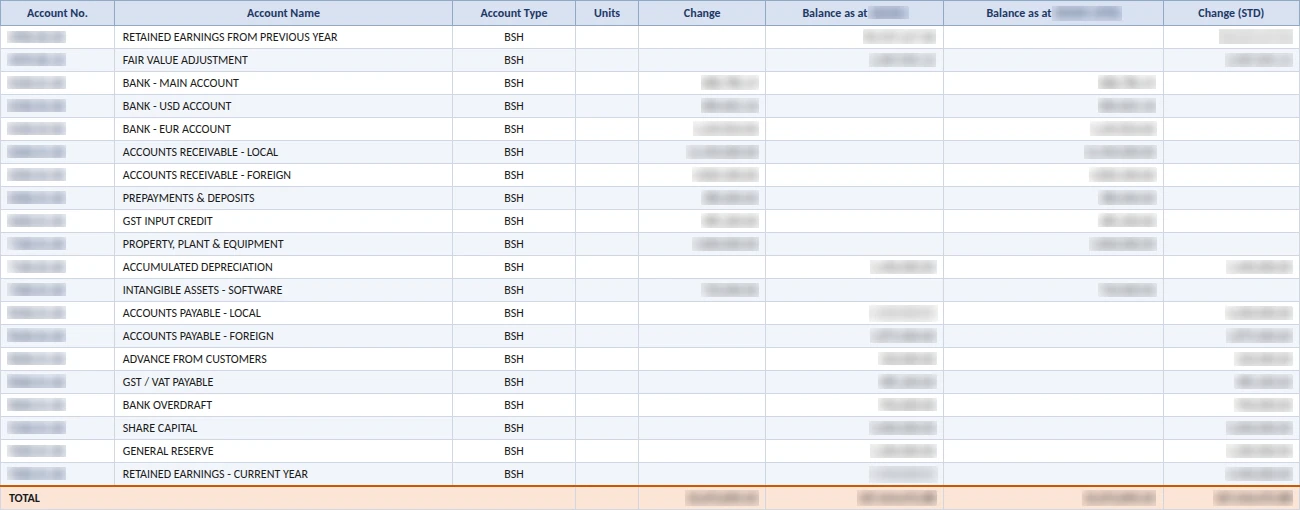The width and height of the screenshot is (1300, 510).
Task: Sort by the Account No. column header
Action: point(57,13)
